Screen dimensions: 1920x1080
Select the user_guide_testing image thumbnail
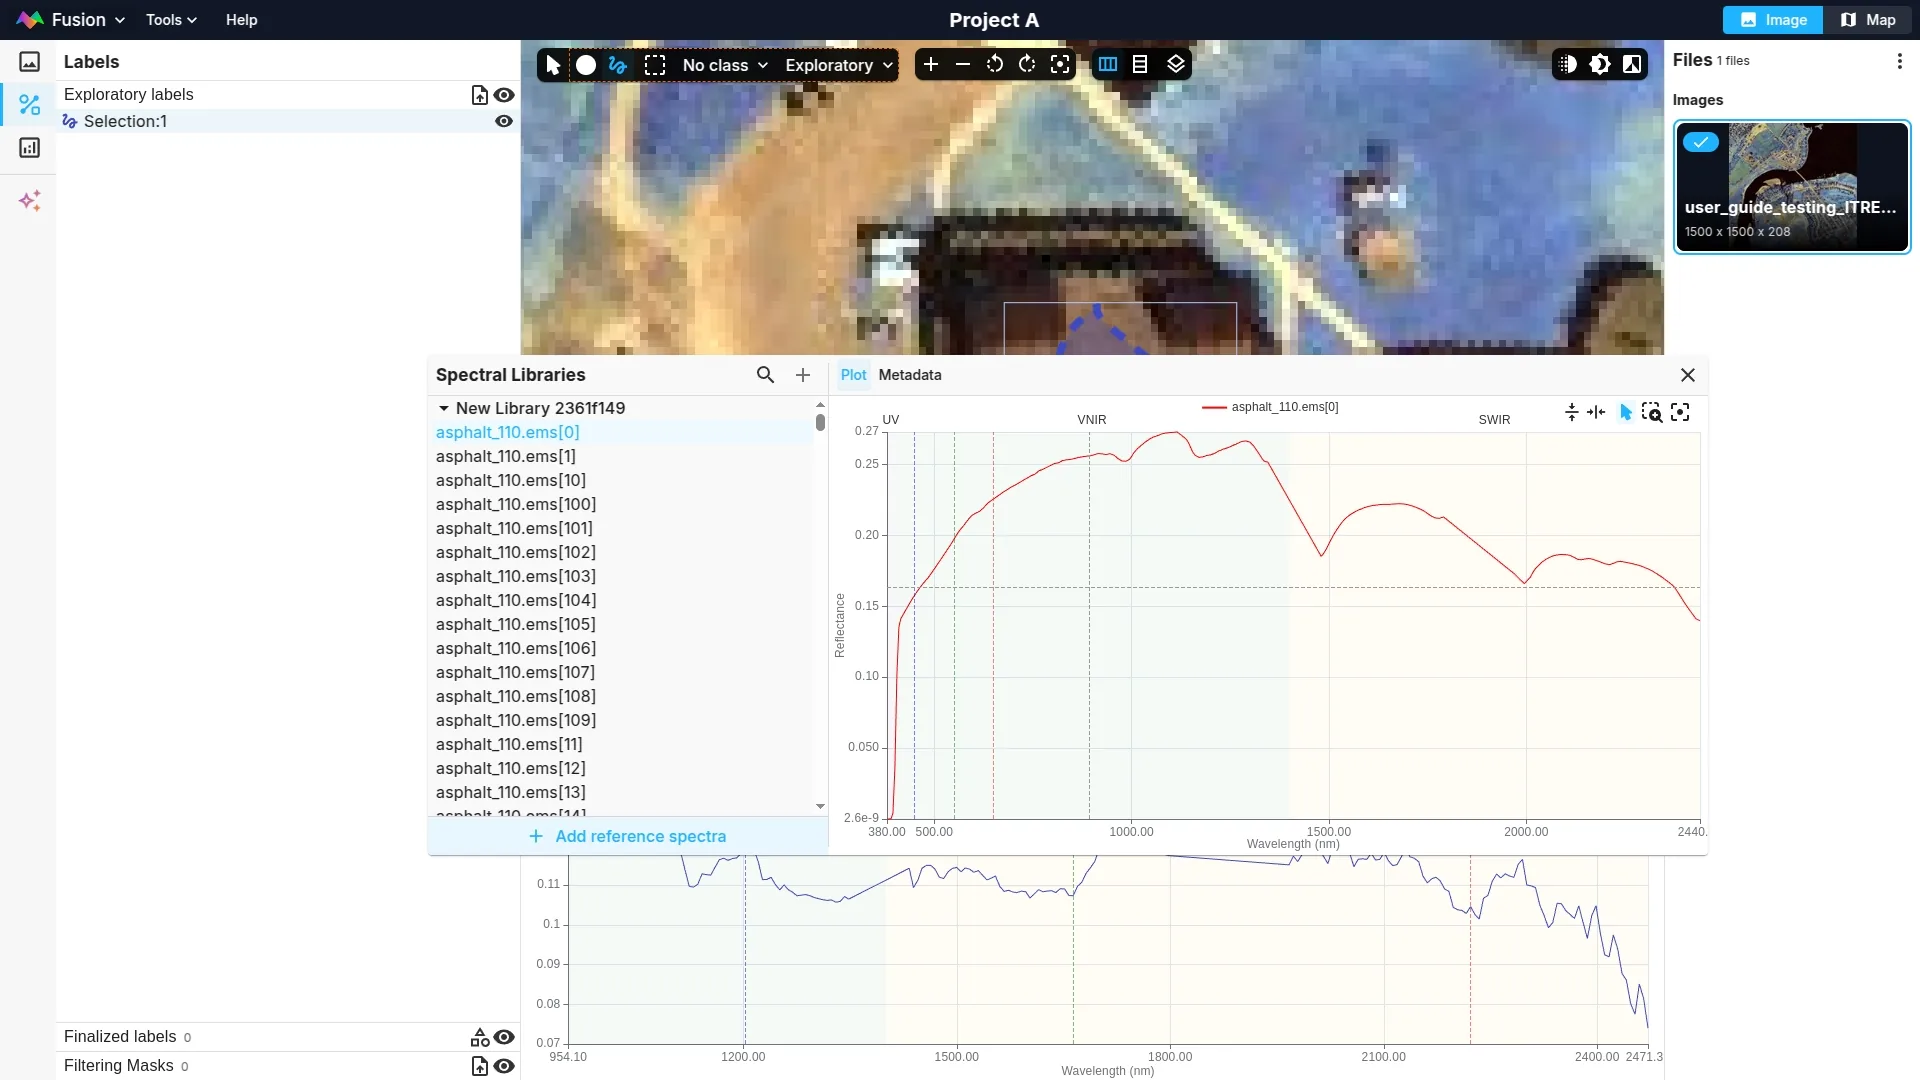[x=1791, y=187]
